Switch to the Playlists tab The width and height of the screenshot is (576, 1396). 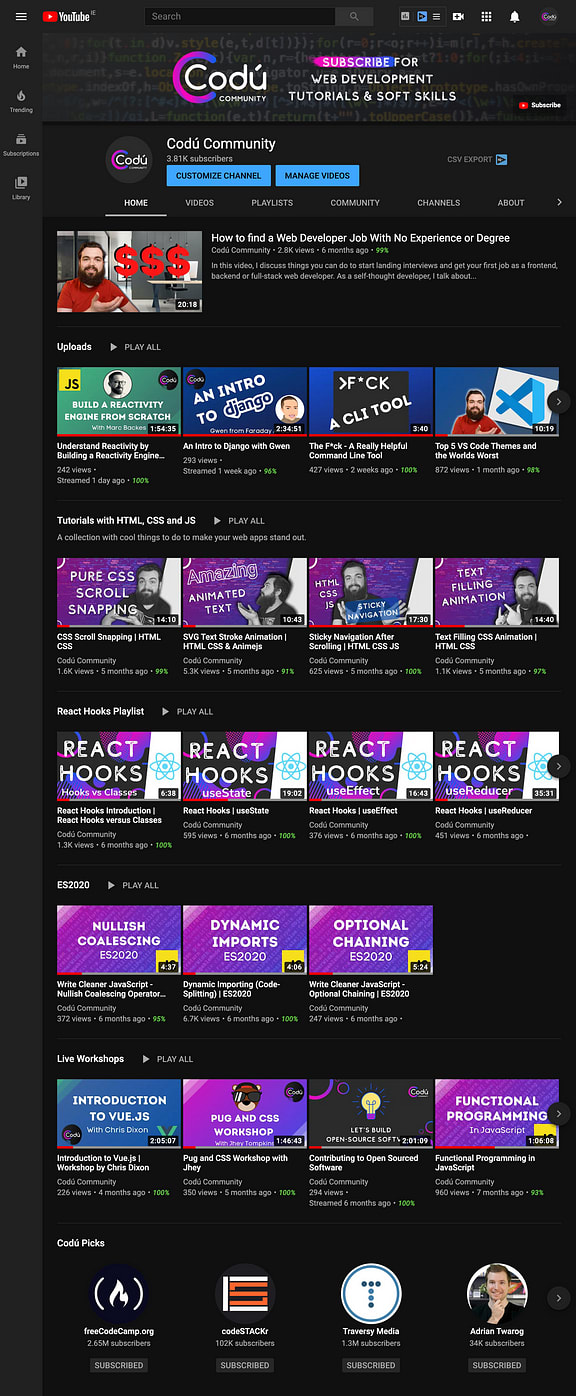click(x=272, y=203)
